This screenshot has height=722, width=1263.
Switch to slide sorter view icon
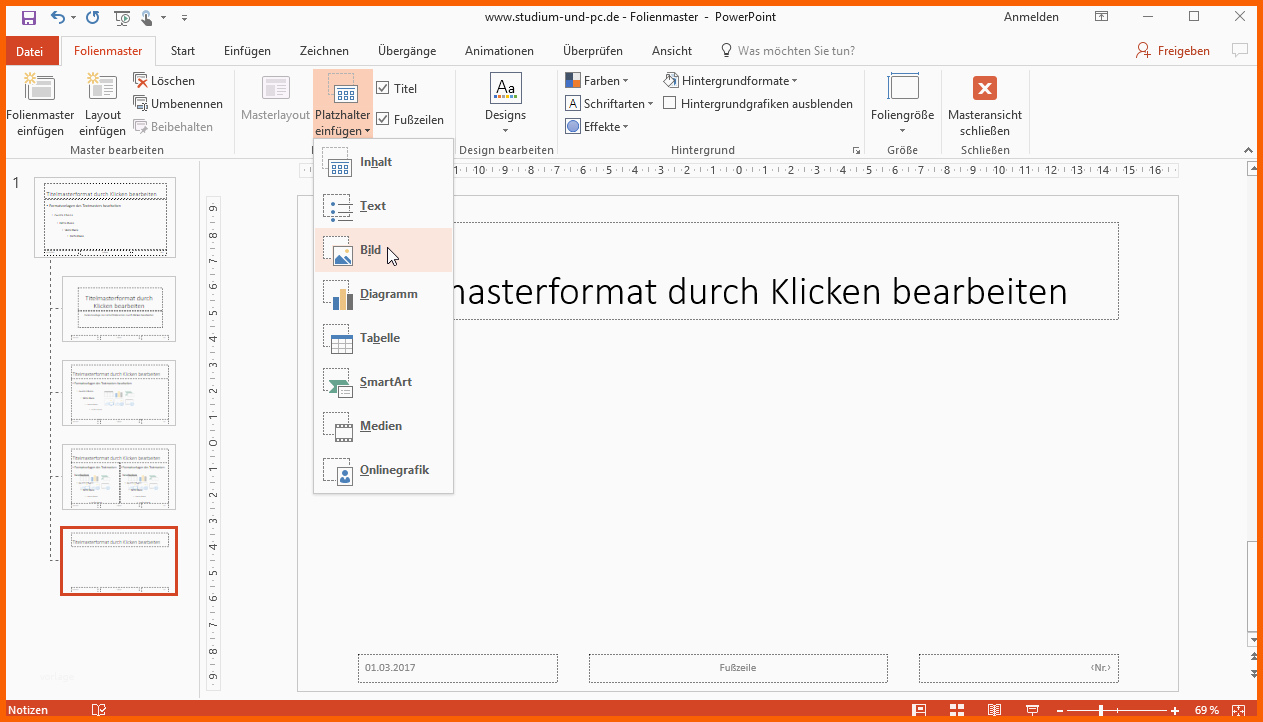pos(957,710)
